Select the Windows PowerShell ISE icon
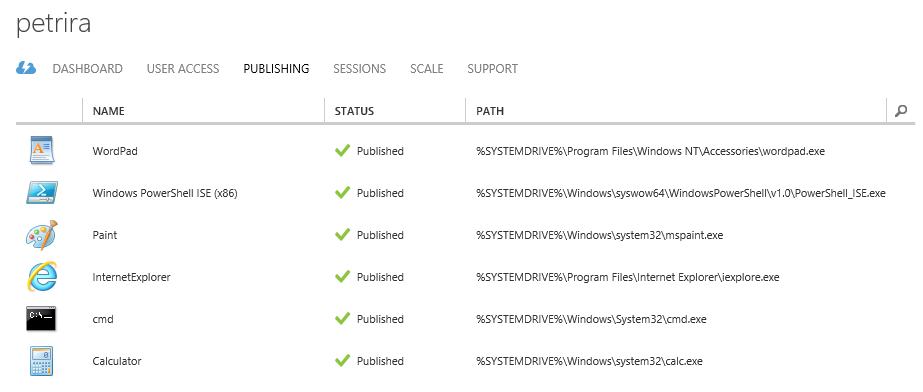Screen dimensions: 923x392 [x=42, y=192]
